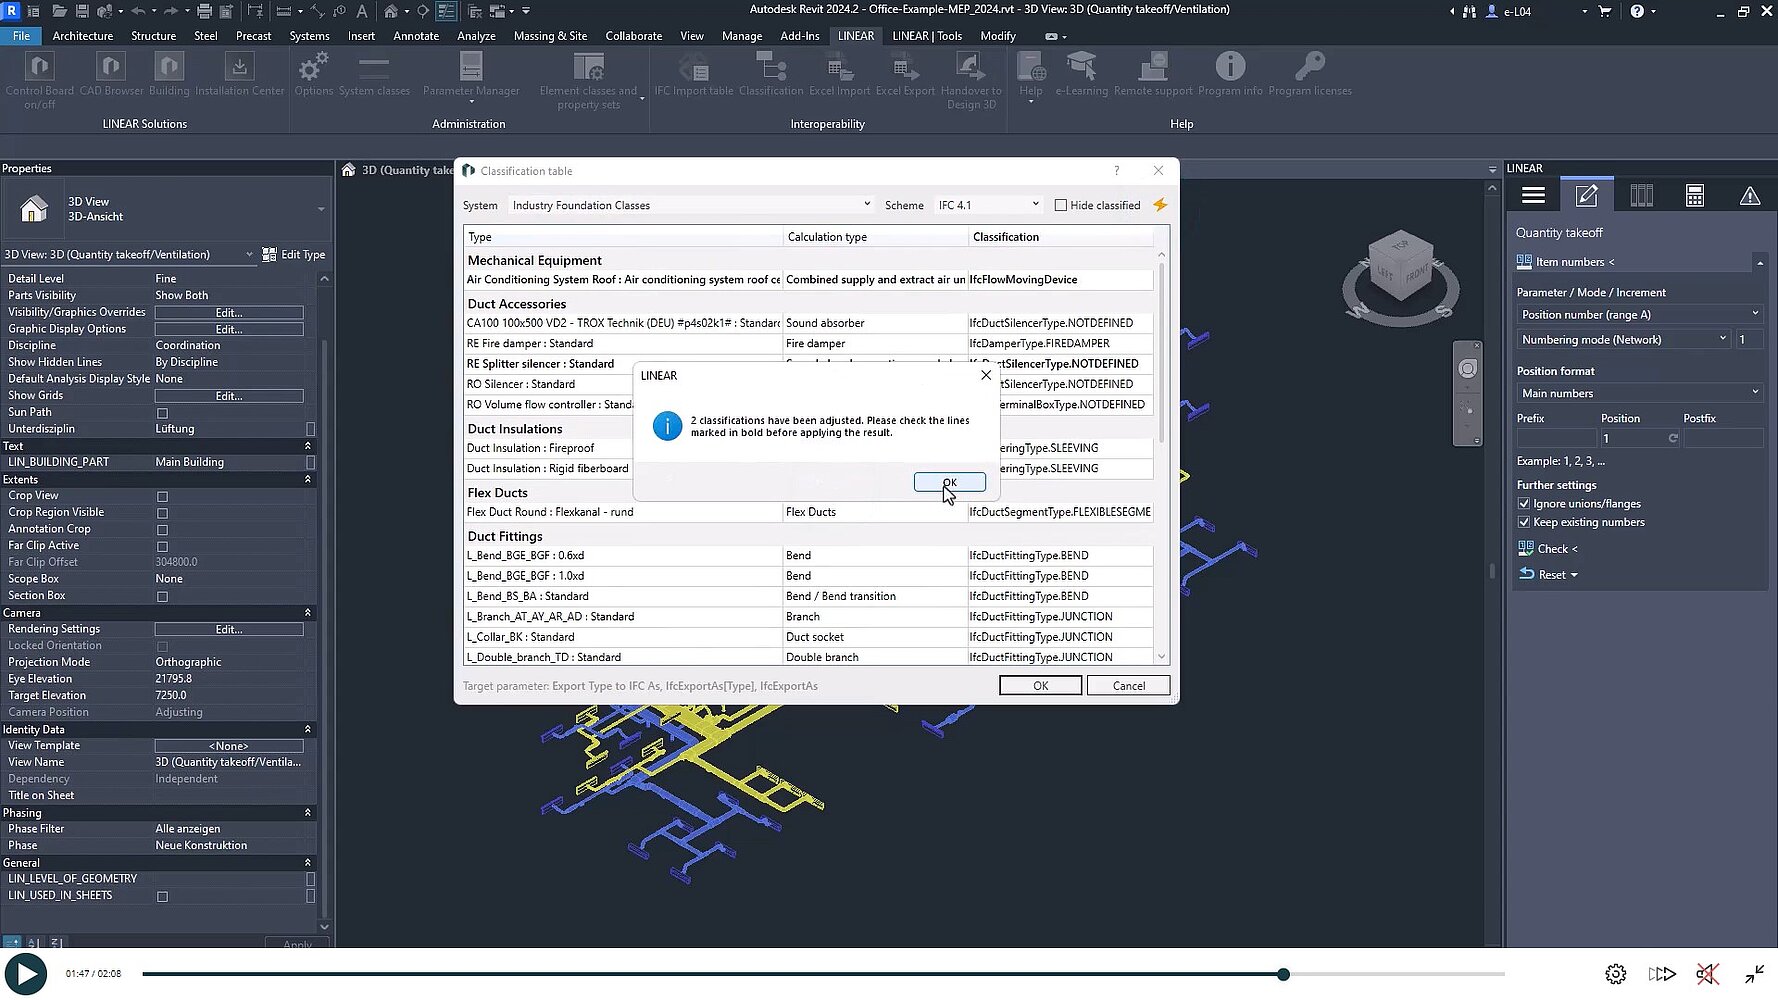This screenshot has width=1778, height=1000.
Task: Enable Crop View checkbox
Action: 162,496
